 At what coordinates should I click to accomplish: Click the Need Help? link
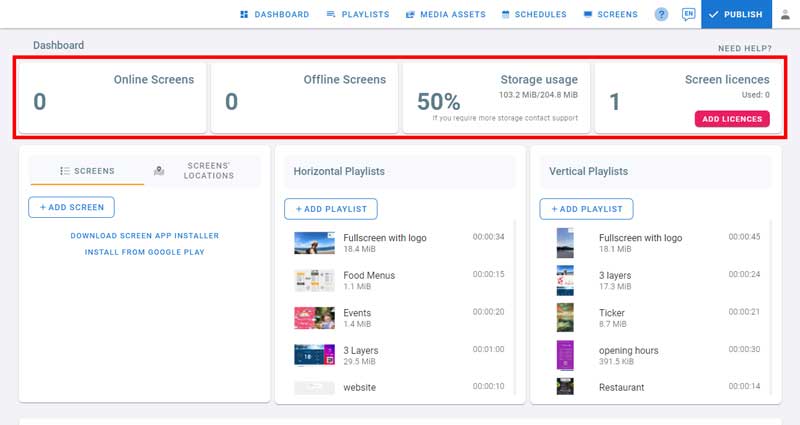point(744,48)
